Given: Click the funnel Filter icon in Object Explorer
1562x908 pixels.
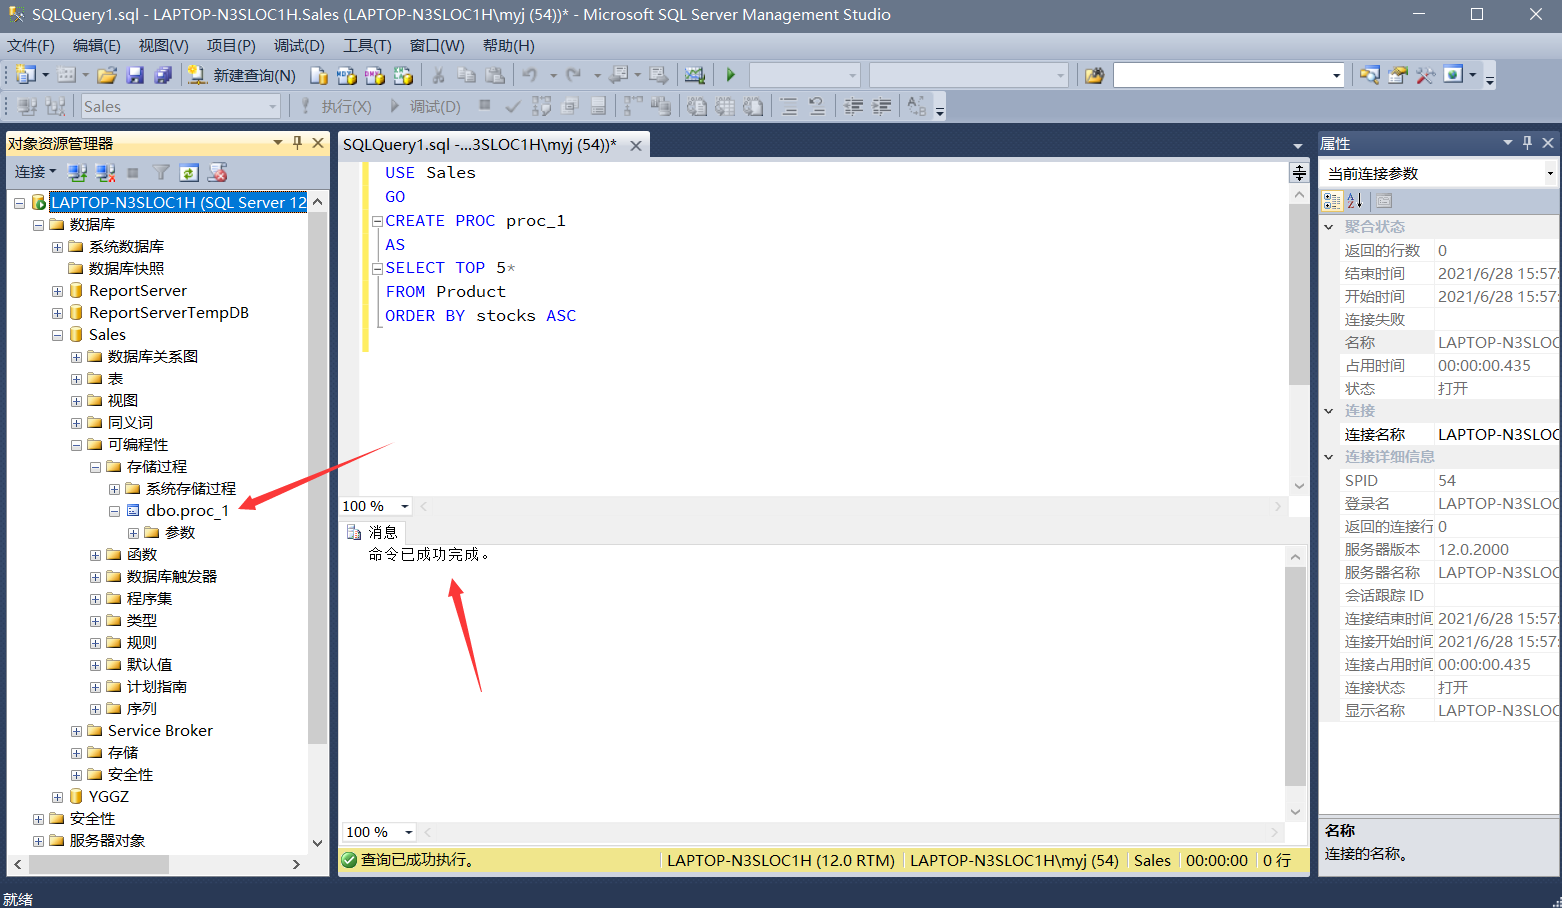Looking at the screenshot, I should 160,173.
